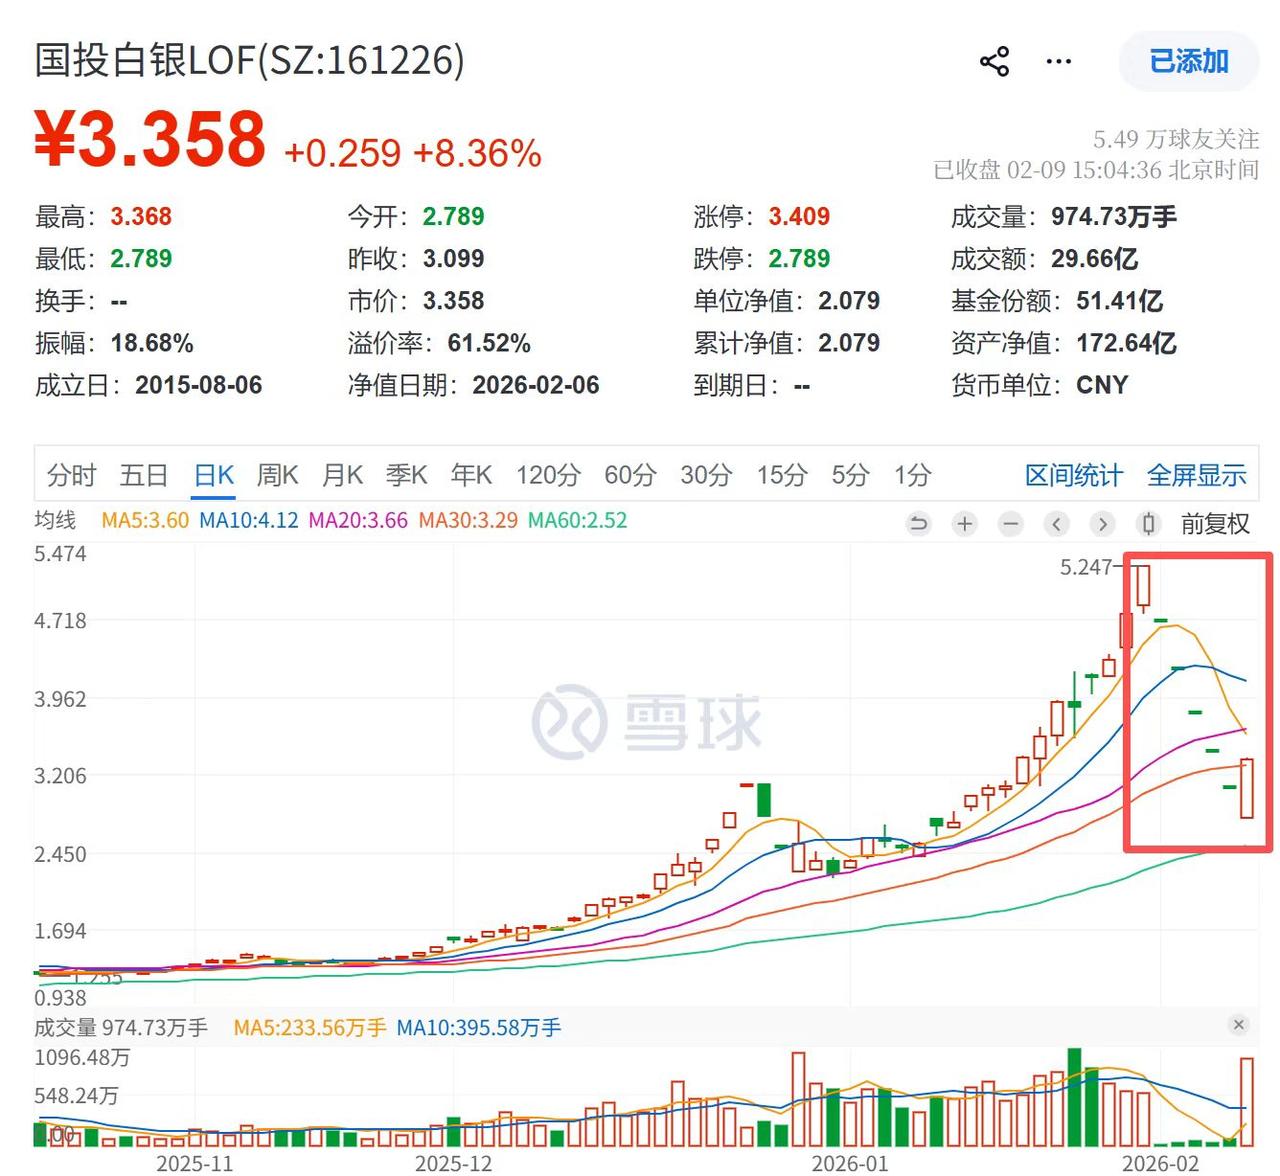Viewport: 1280px width, 1176px height.
Task: Select the 季K quarterly chart tab
Action: pyautogui.click(x=406, y=476)
